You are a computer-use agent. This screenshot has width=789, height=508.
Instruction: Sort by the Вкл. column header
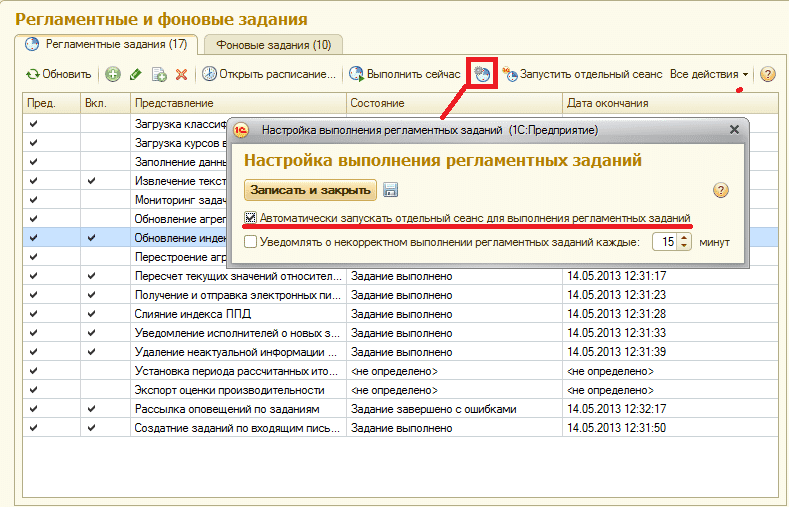pyautogui.click(x=105, y=103)
